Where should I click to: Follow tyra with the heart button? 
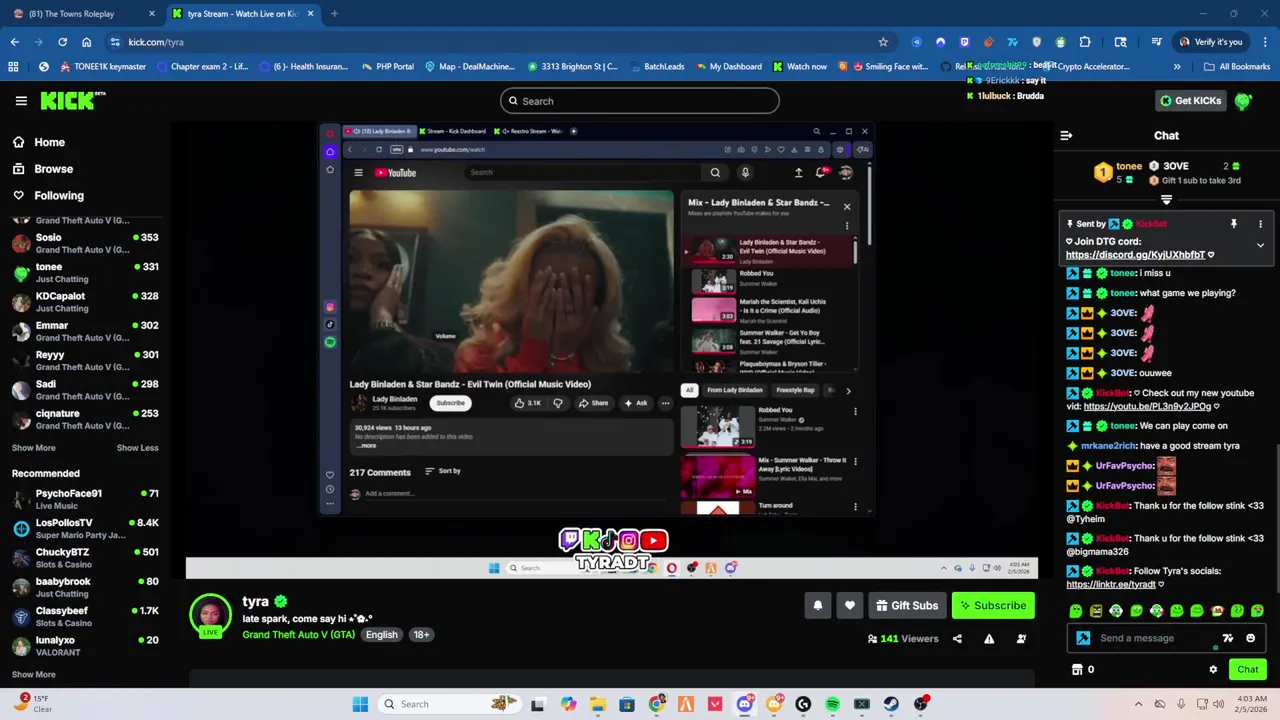pos(849,605)
